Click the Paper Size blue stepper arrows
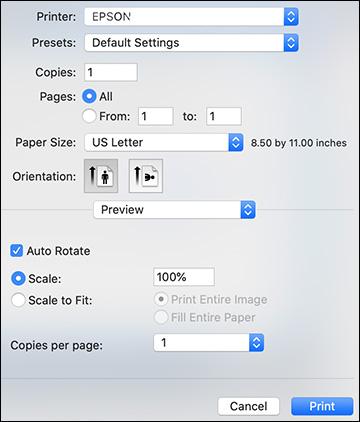 coord(236,142)
